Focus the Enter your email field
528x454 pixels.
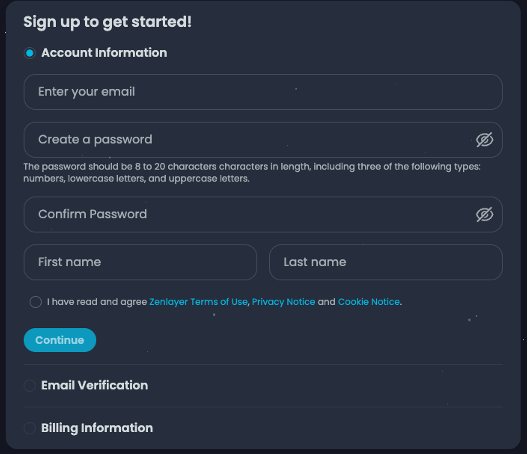click(263, 92)
